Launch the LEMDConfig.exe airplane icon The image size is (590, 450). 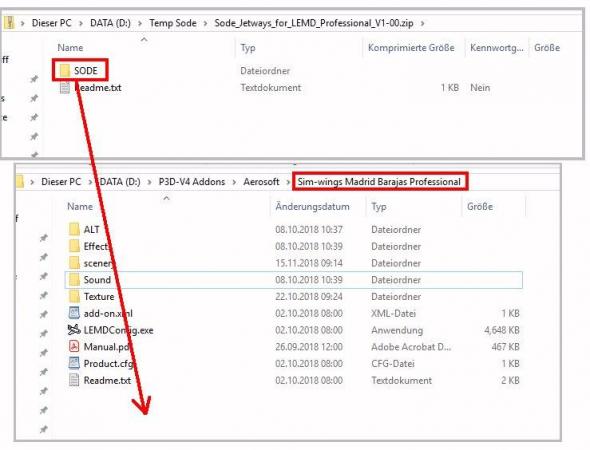click(x=74, y=330)
